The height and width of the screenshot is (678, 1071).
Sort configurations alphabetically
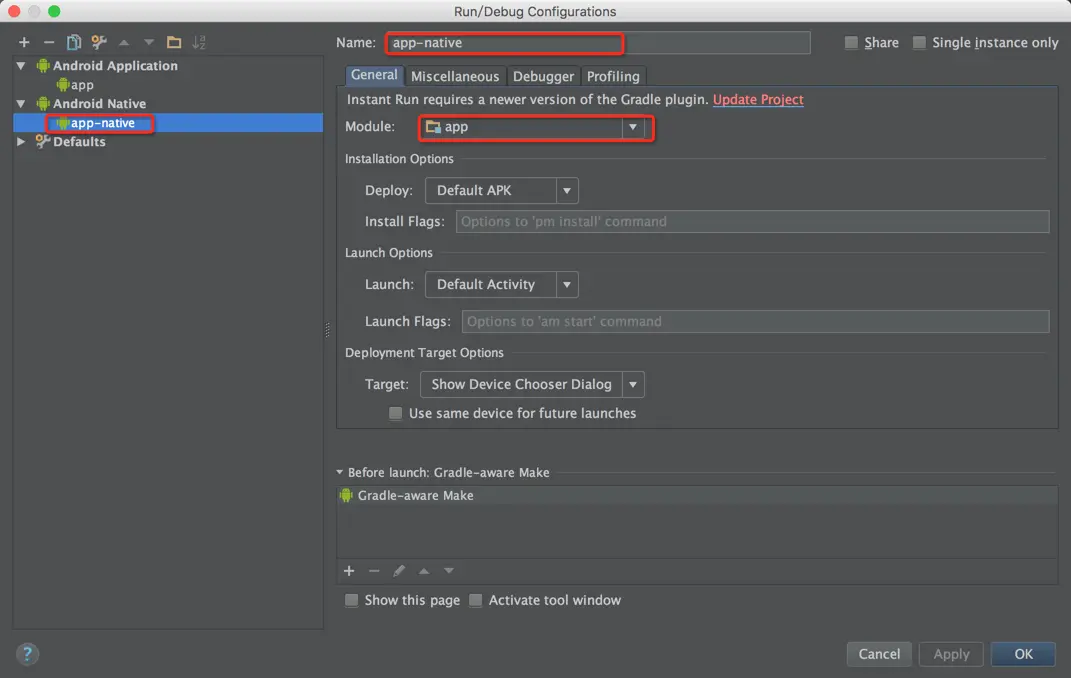tap(199, 42)
